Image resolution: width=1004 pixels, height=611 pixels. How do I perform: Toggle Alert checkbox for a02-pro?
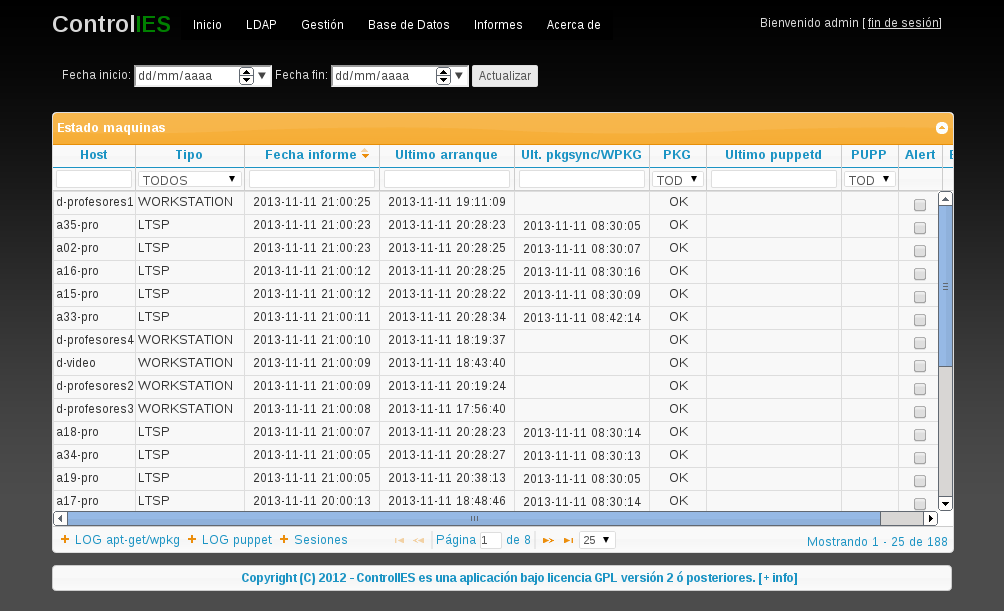tap(920, 251)
